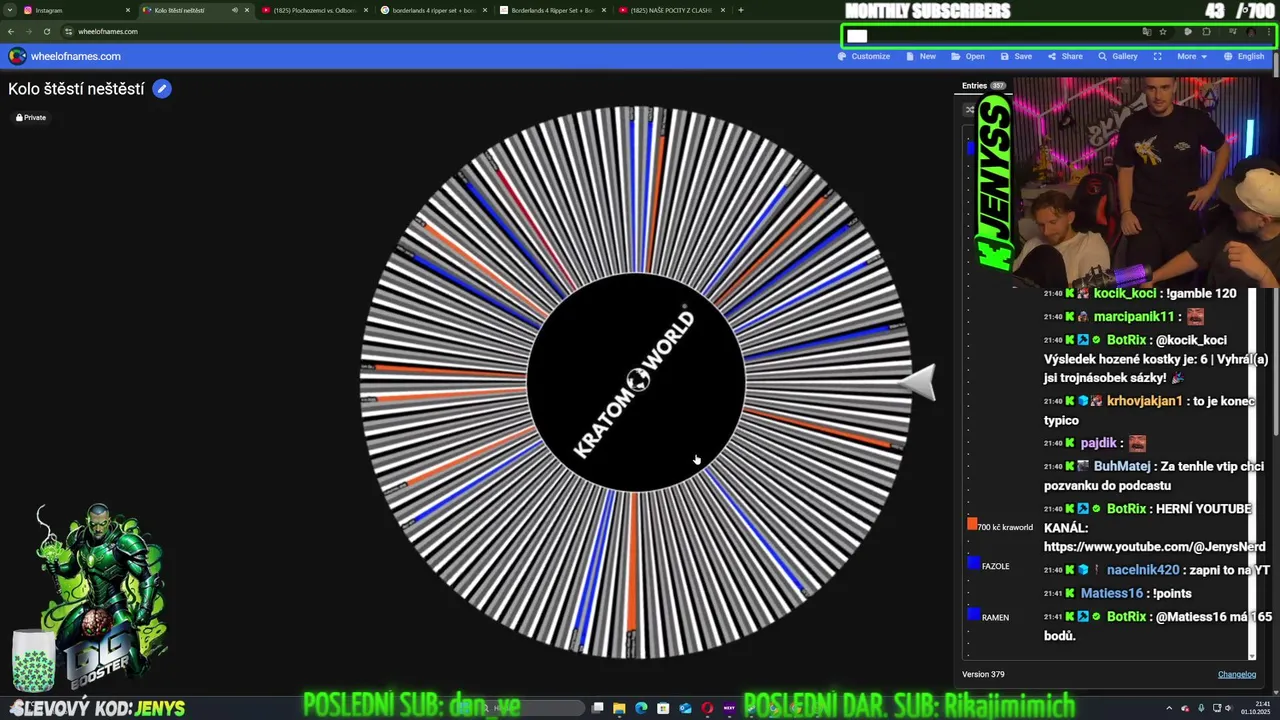Go forward in browser history

coord(28,31)
